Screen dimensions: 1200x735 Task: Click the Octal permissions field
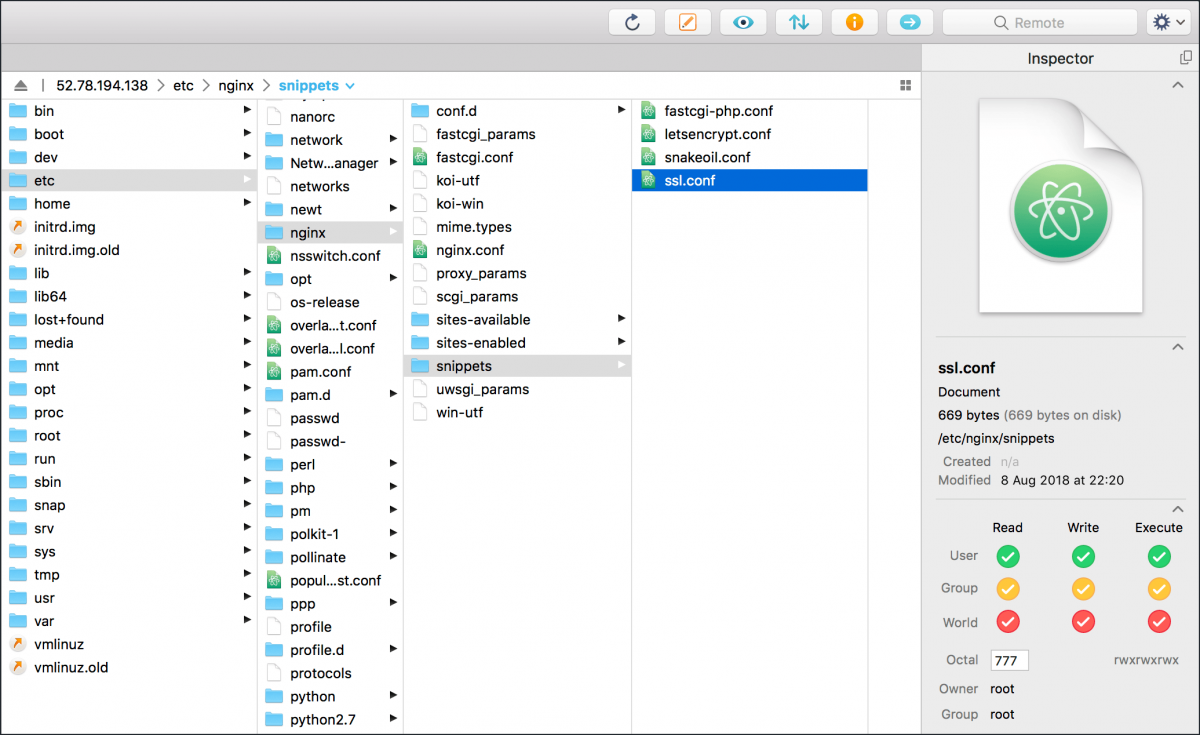pos(1009,660)
